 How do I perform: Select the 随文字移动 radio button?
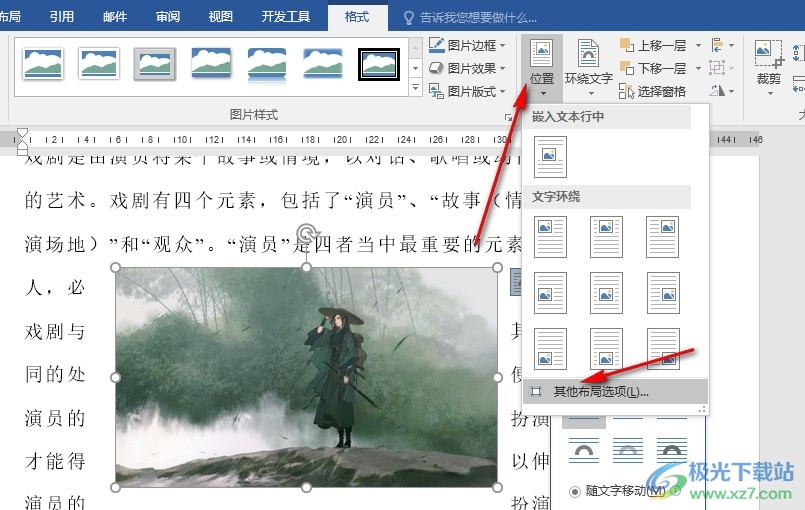(x=575, y=492)
